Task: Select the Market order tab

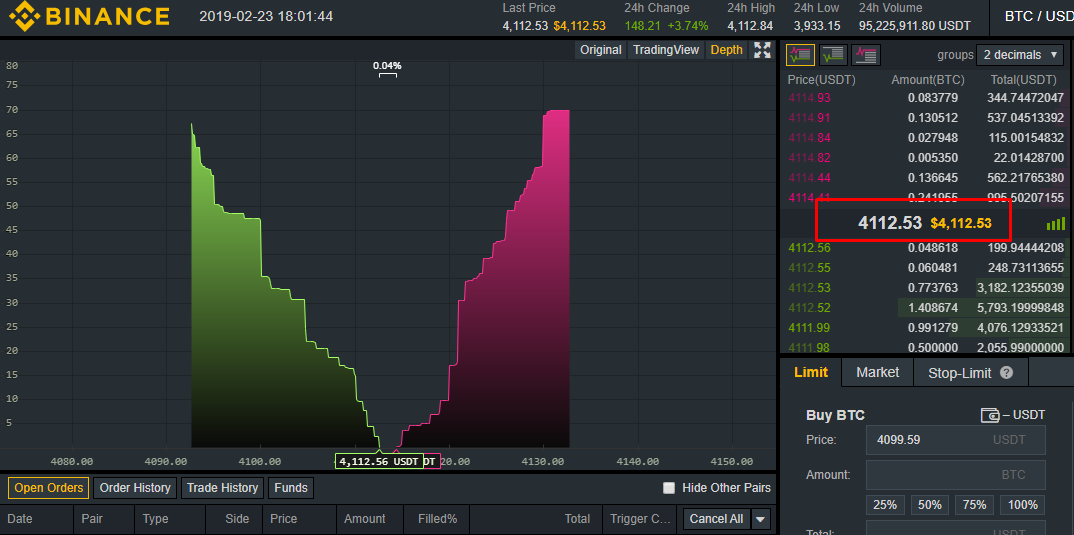Action: 877,373
